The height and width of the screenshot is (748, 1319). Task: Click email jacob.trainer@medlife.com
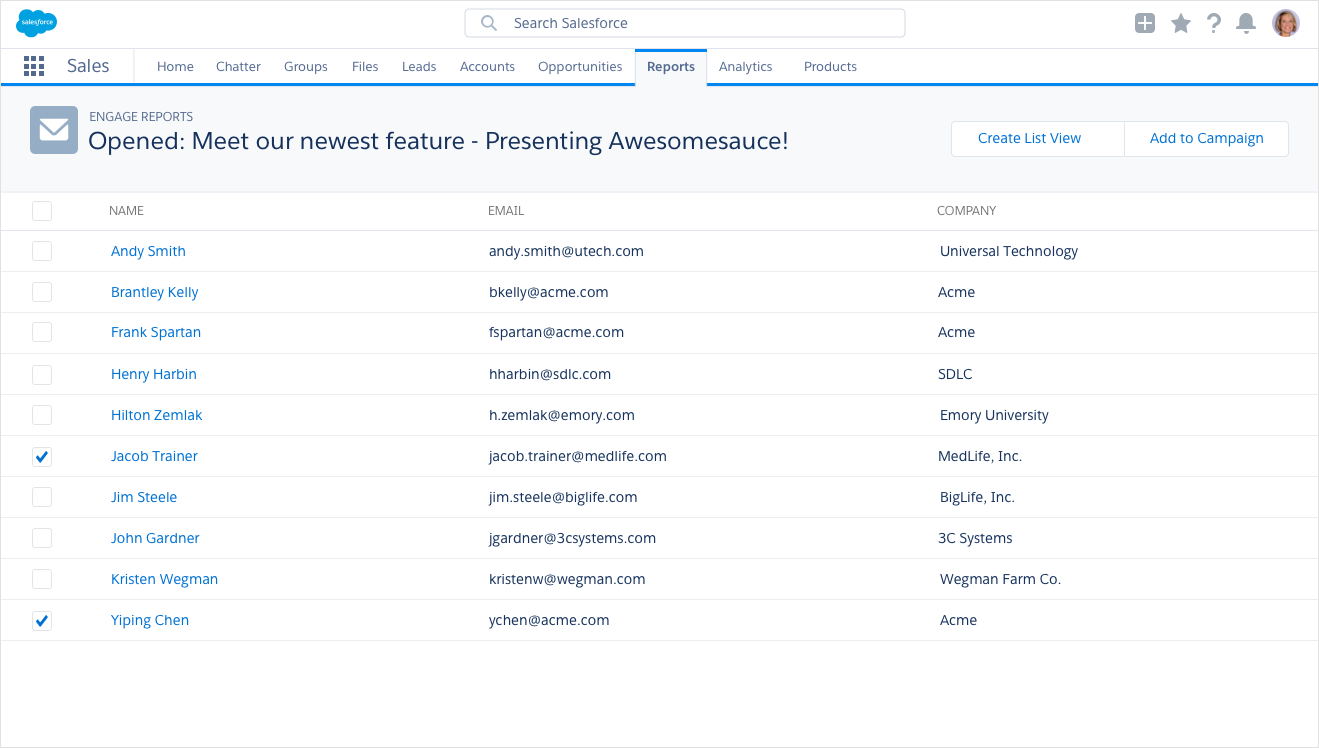click(x=578, y=456)
